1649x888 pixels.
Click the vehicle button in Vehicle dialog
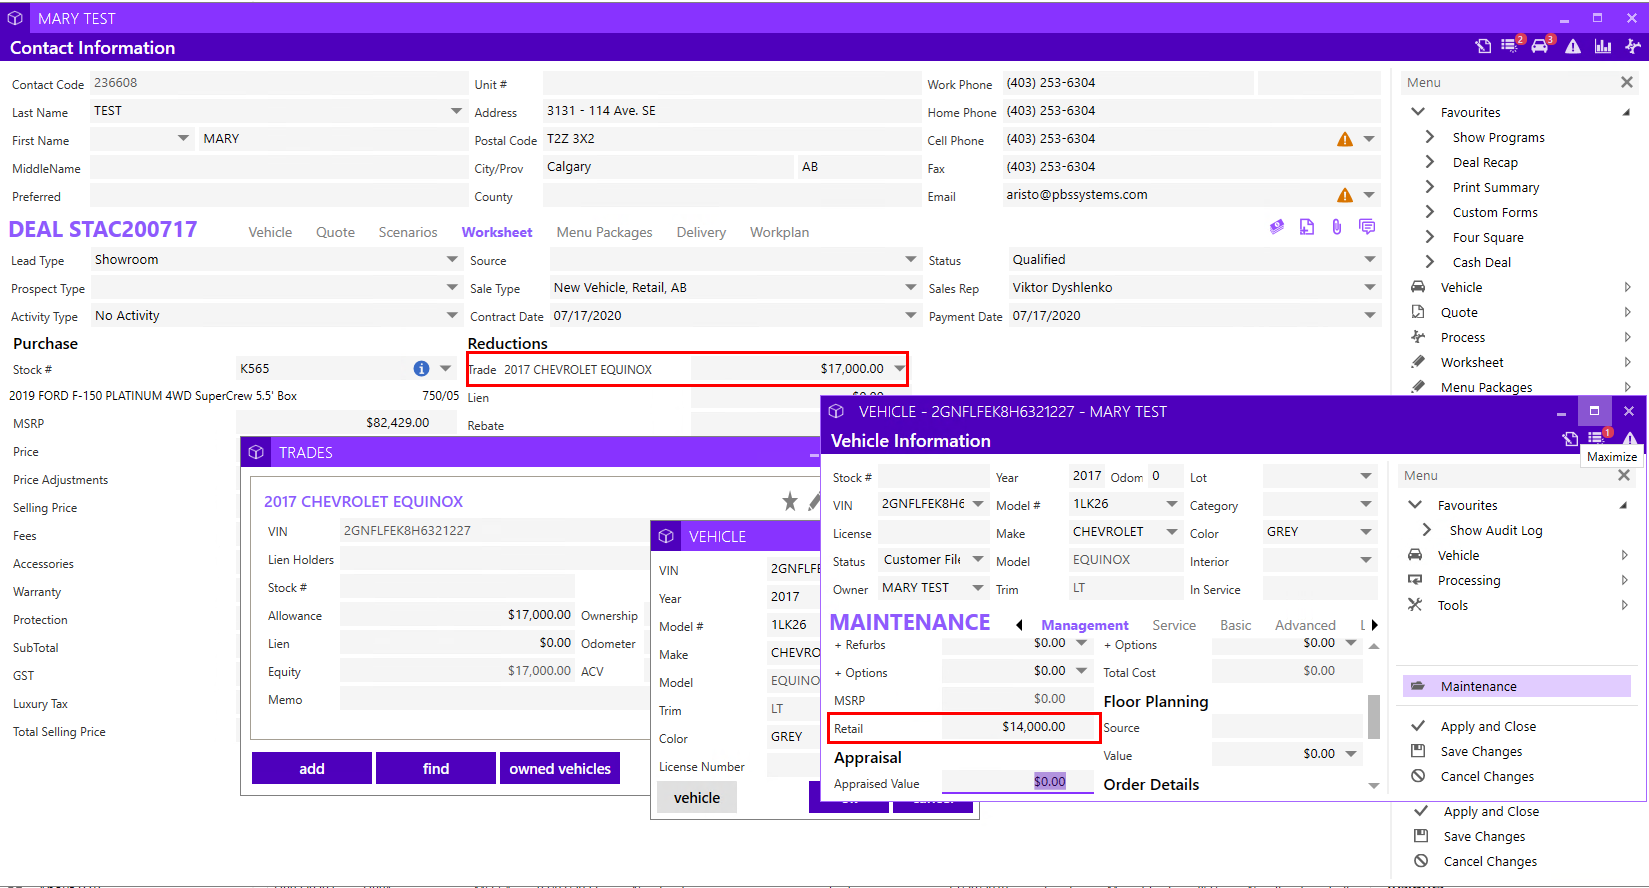point(697,797)
